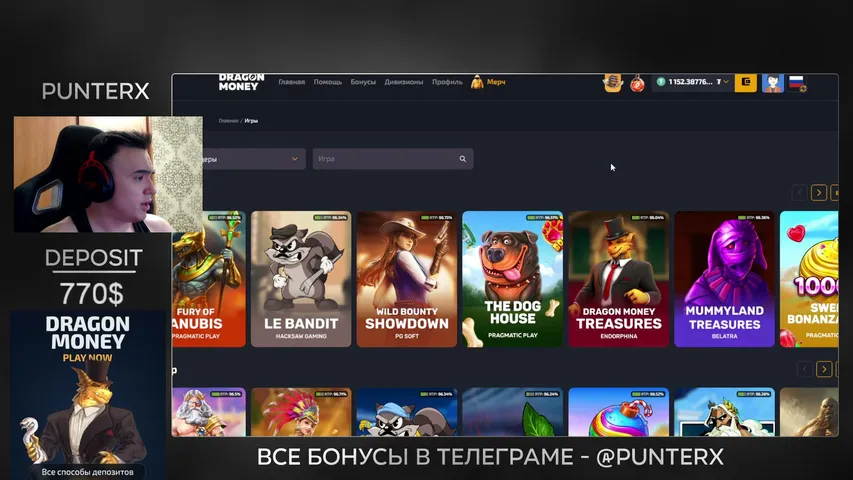
Task: Open the Дивизионы menu item
Action: click(404, 82)
